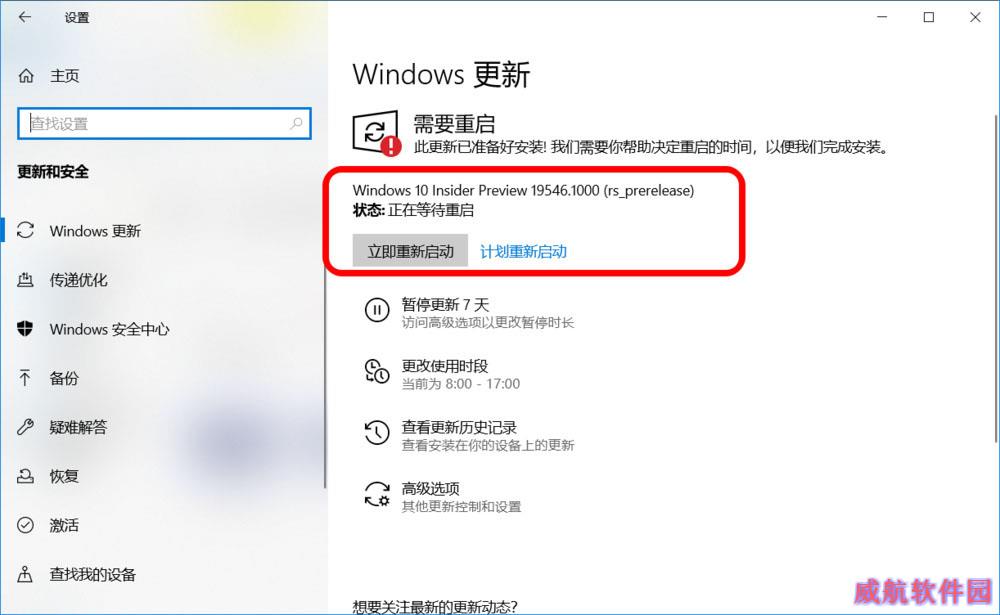Open 查找我的设备 person icon
The image size is (1000, 615).
point(25,574)
